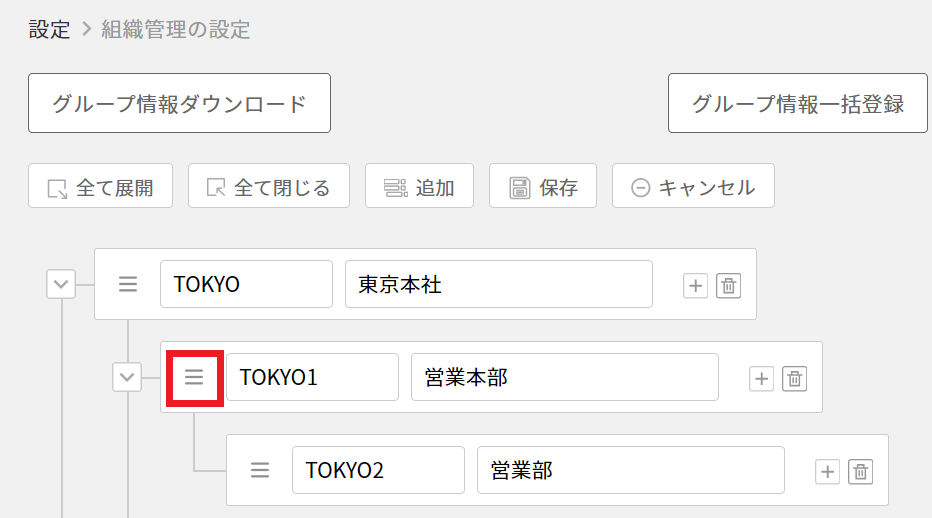The image size is (932, 518).
Task: Click the 営業本部 name input field
Action: [x=564, y=377]
